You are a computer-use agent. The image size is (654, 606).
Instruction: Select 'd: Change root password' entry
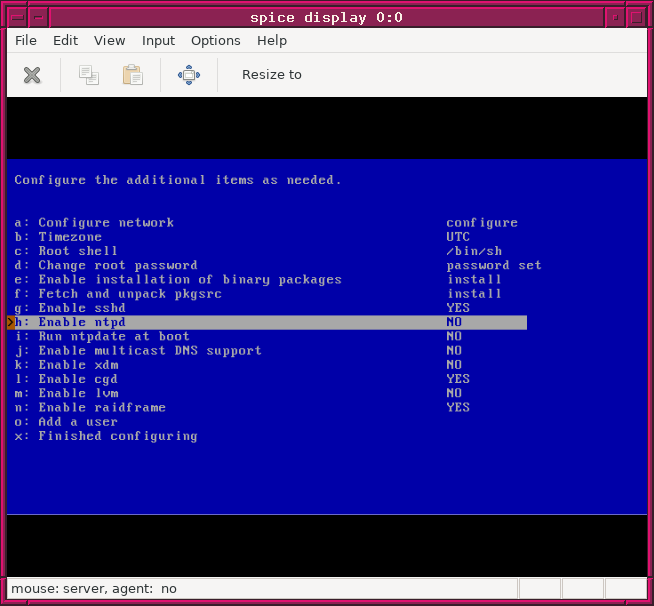click(x=106, y=266)
